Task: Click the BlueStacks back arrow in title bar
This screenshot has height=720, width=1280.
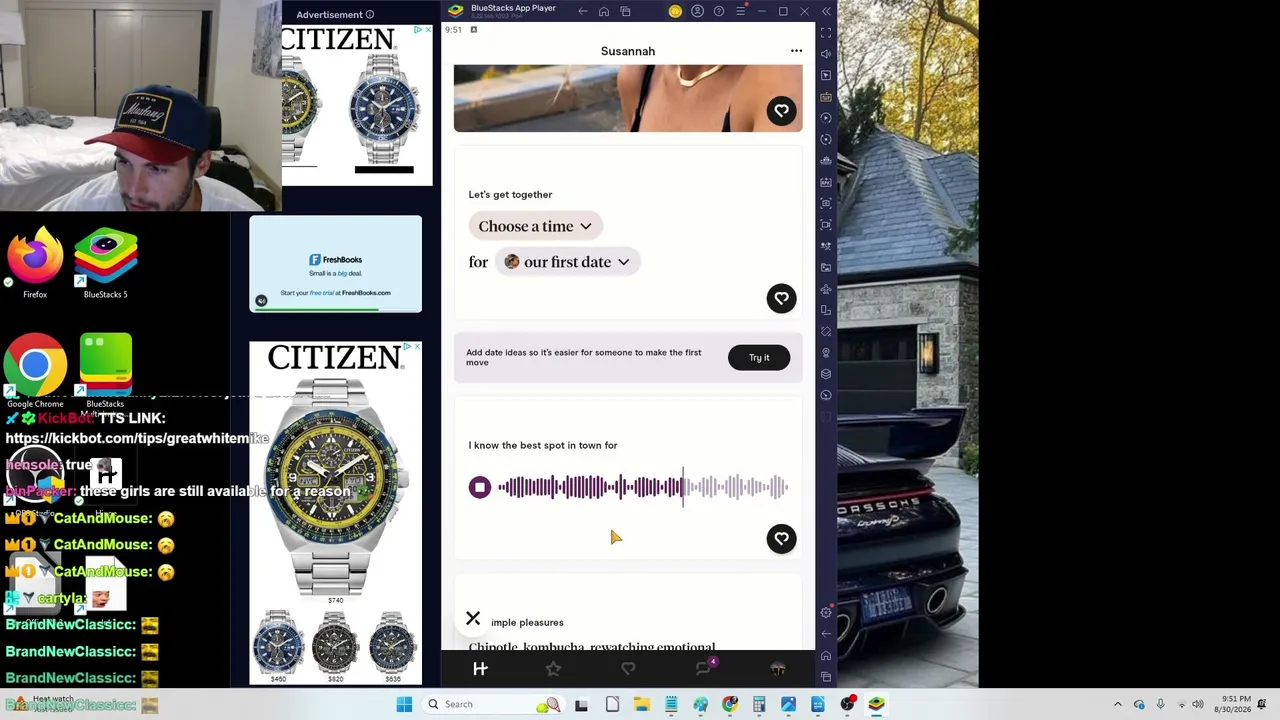Action: 583,11
